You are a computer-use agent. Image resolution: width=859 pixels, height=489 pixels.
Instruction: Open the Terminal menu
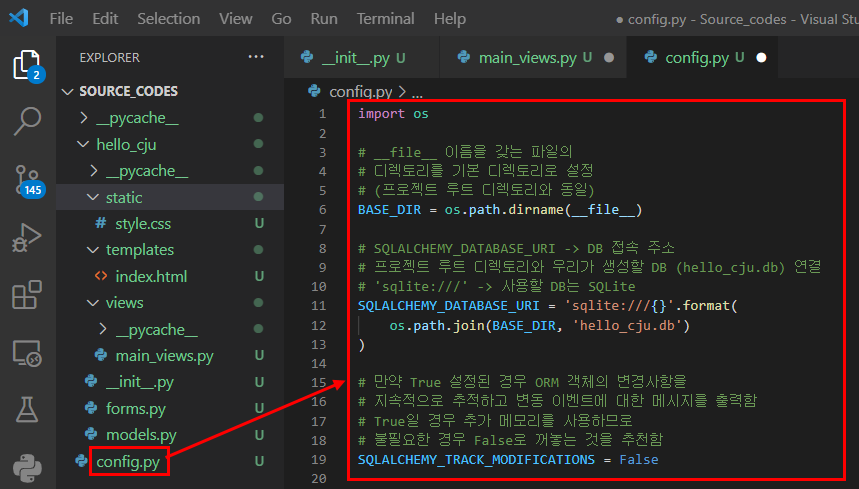386,19
